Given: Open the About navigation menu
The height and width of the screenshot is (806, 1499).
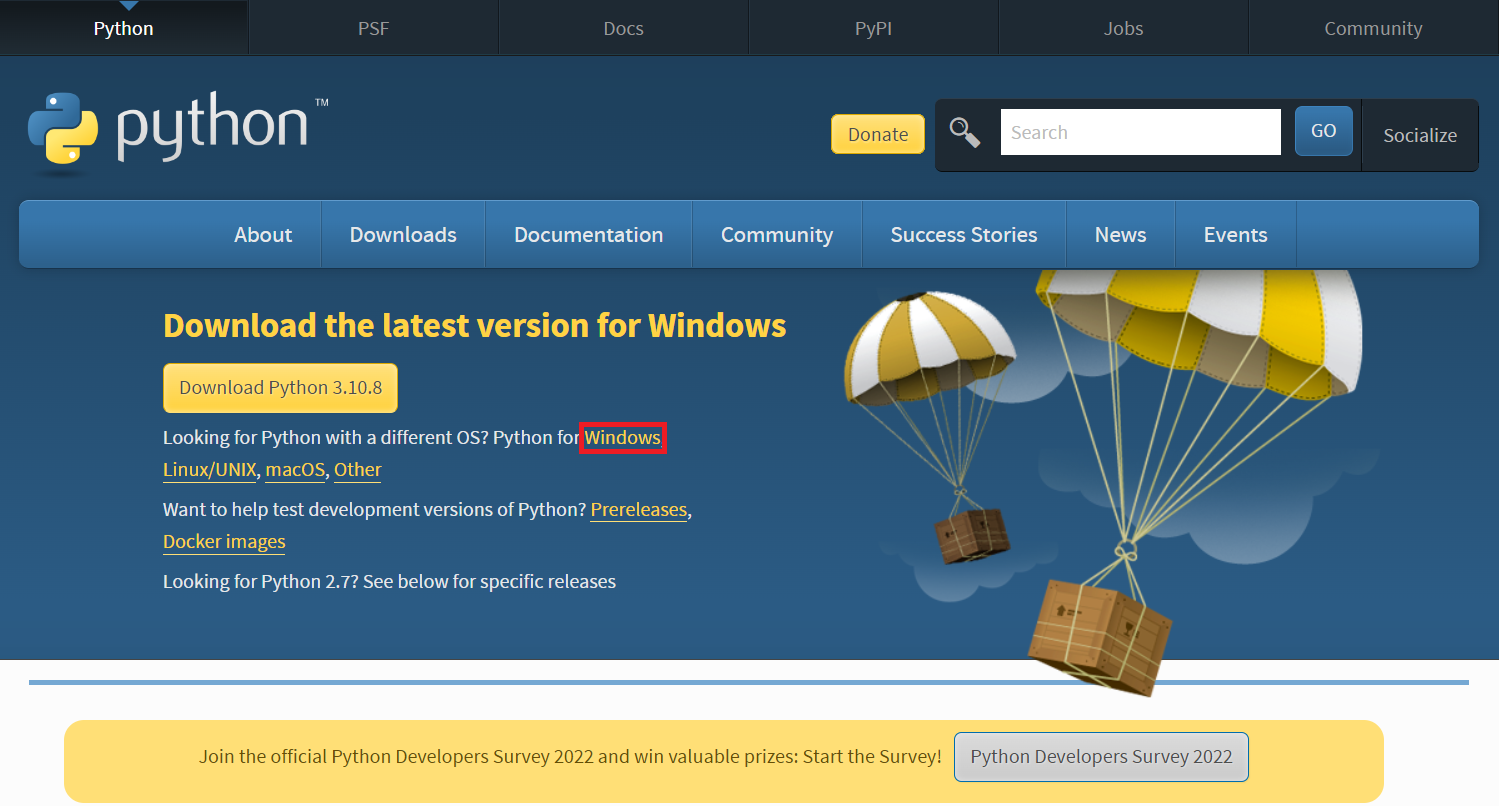Looking at the screenshot, I should [263, 234].
